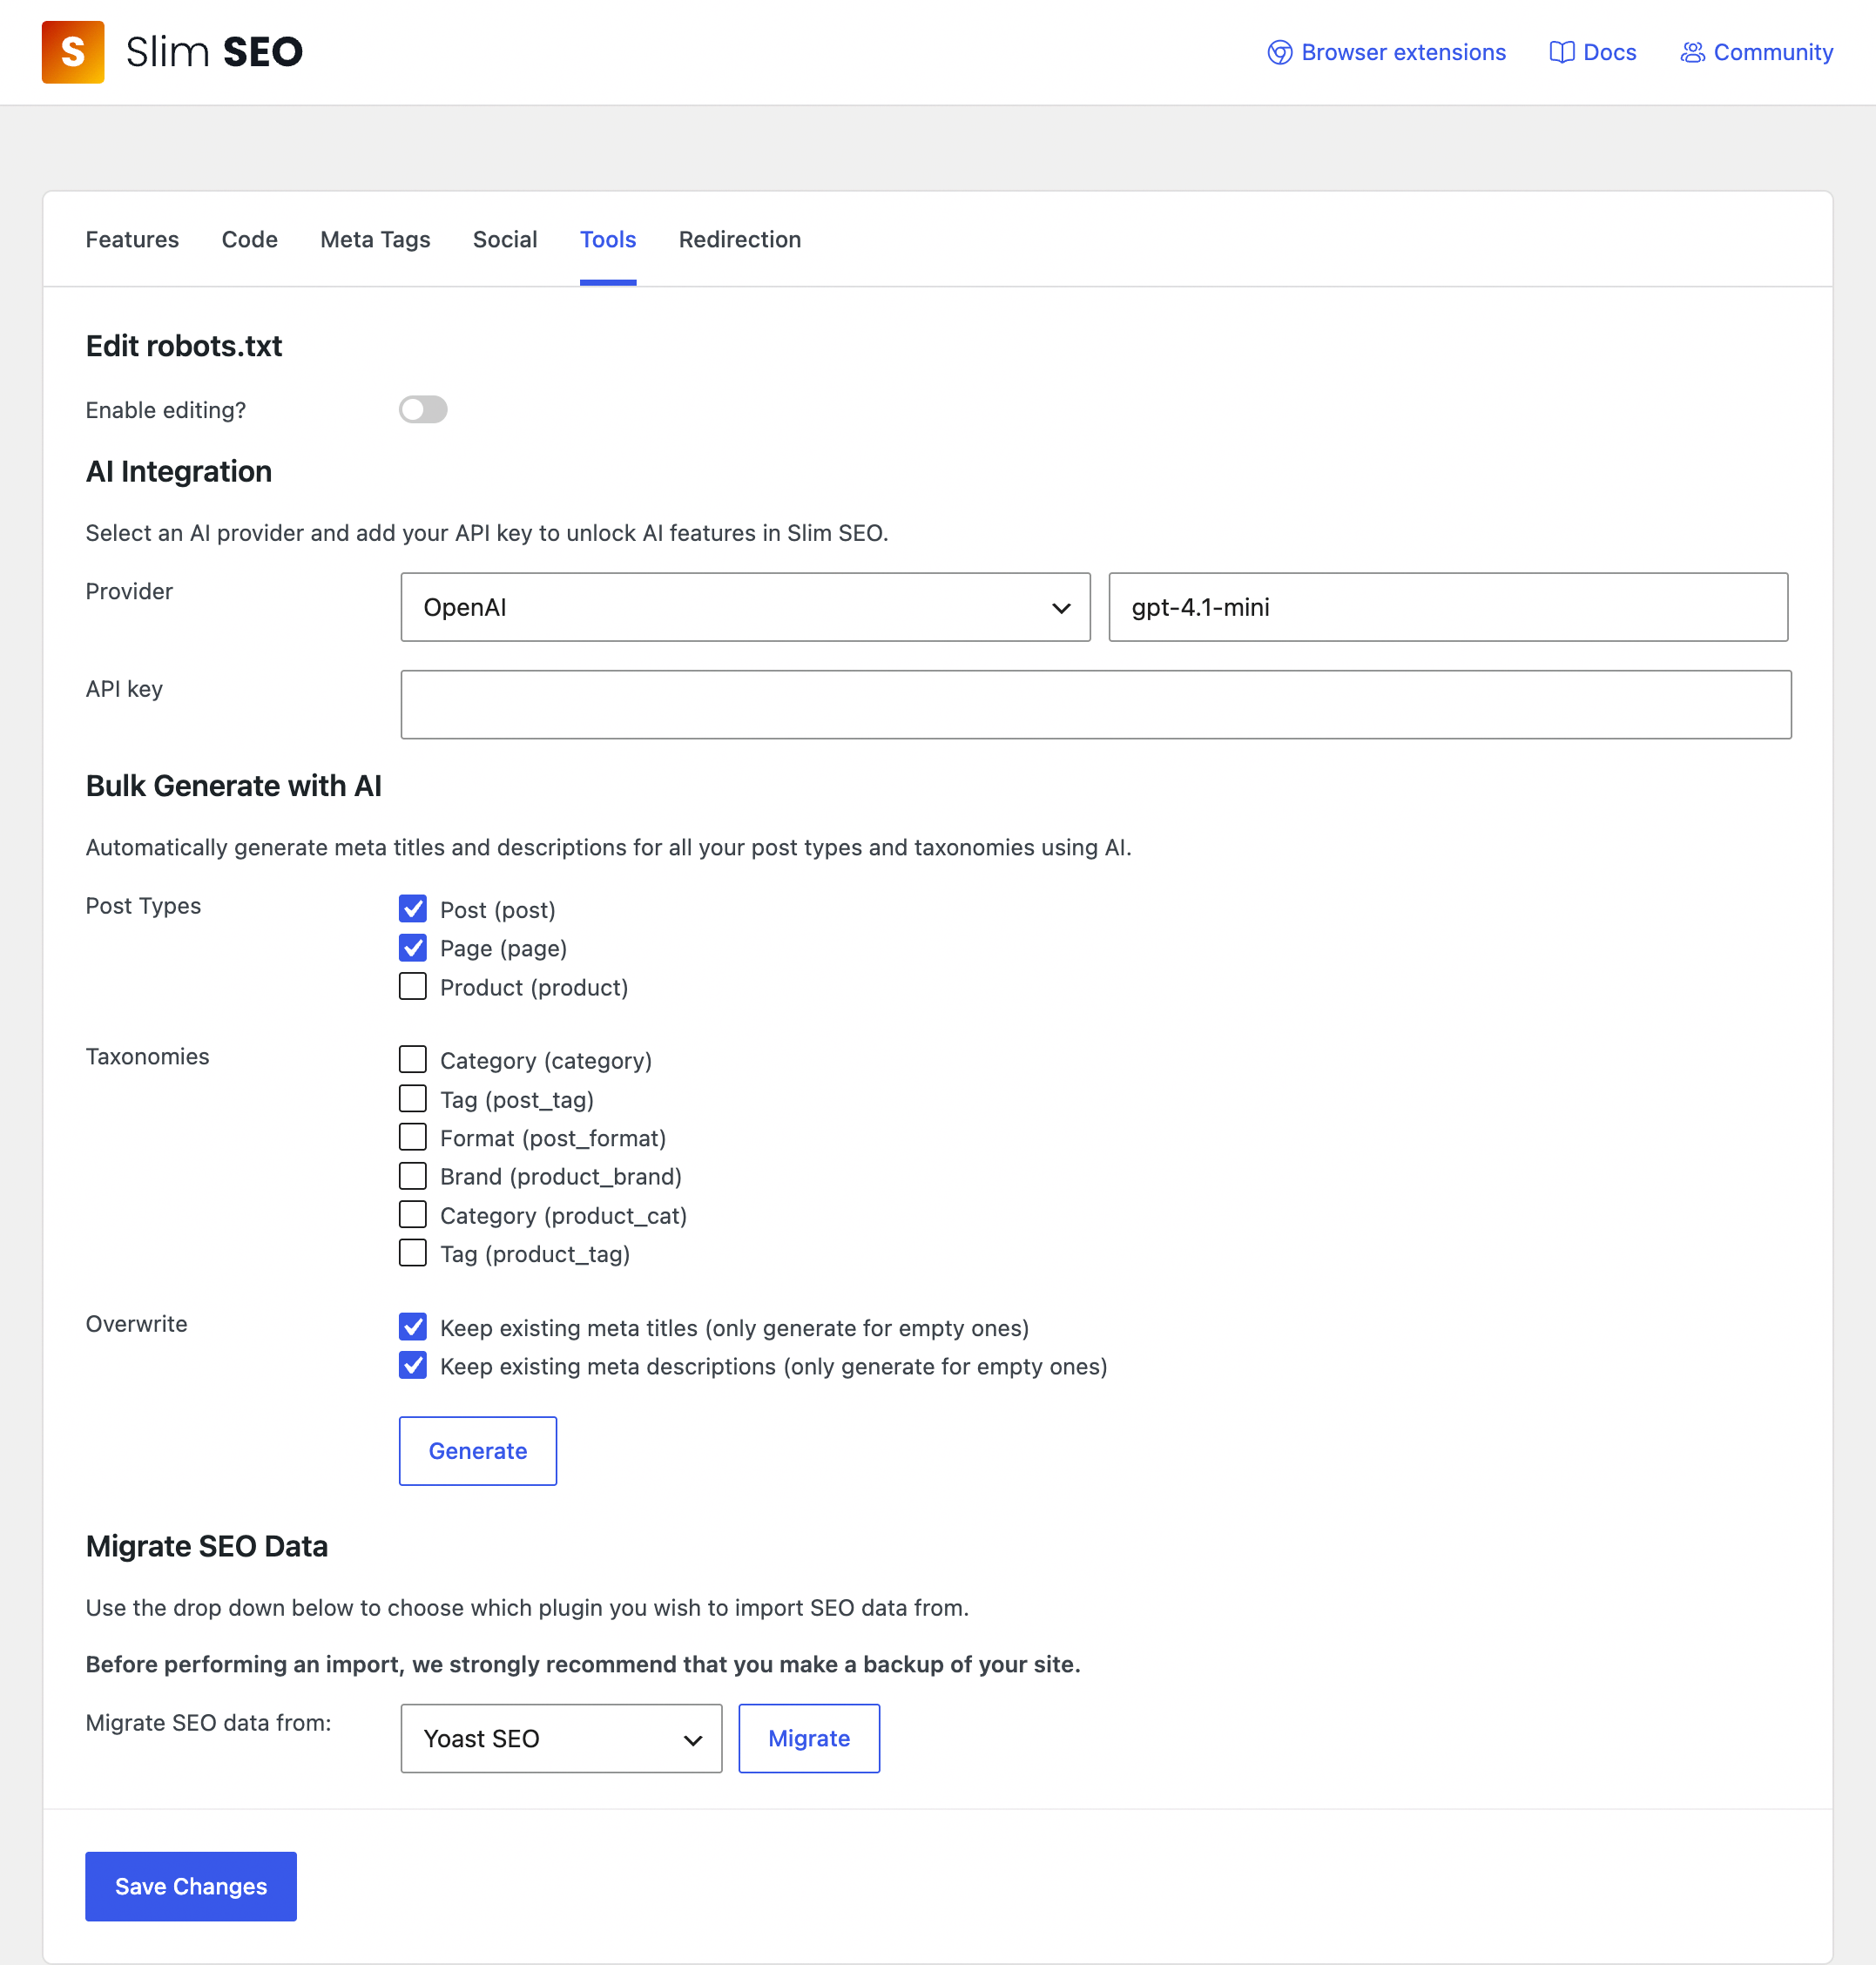Check the Tag (product_tag) checkbox
1876x1965 pixels.
tap(413, 1253)
